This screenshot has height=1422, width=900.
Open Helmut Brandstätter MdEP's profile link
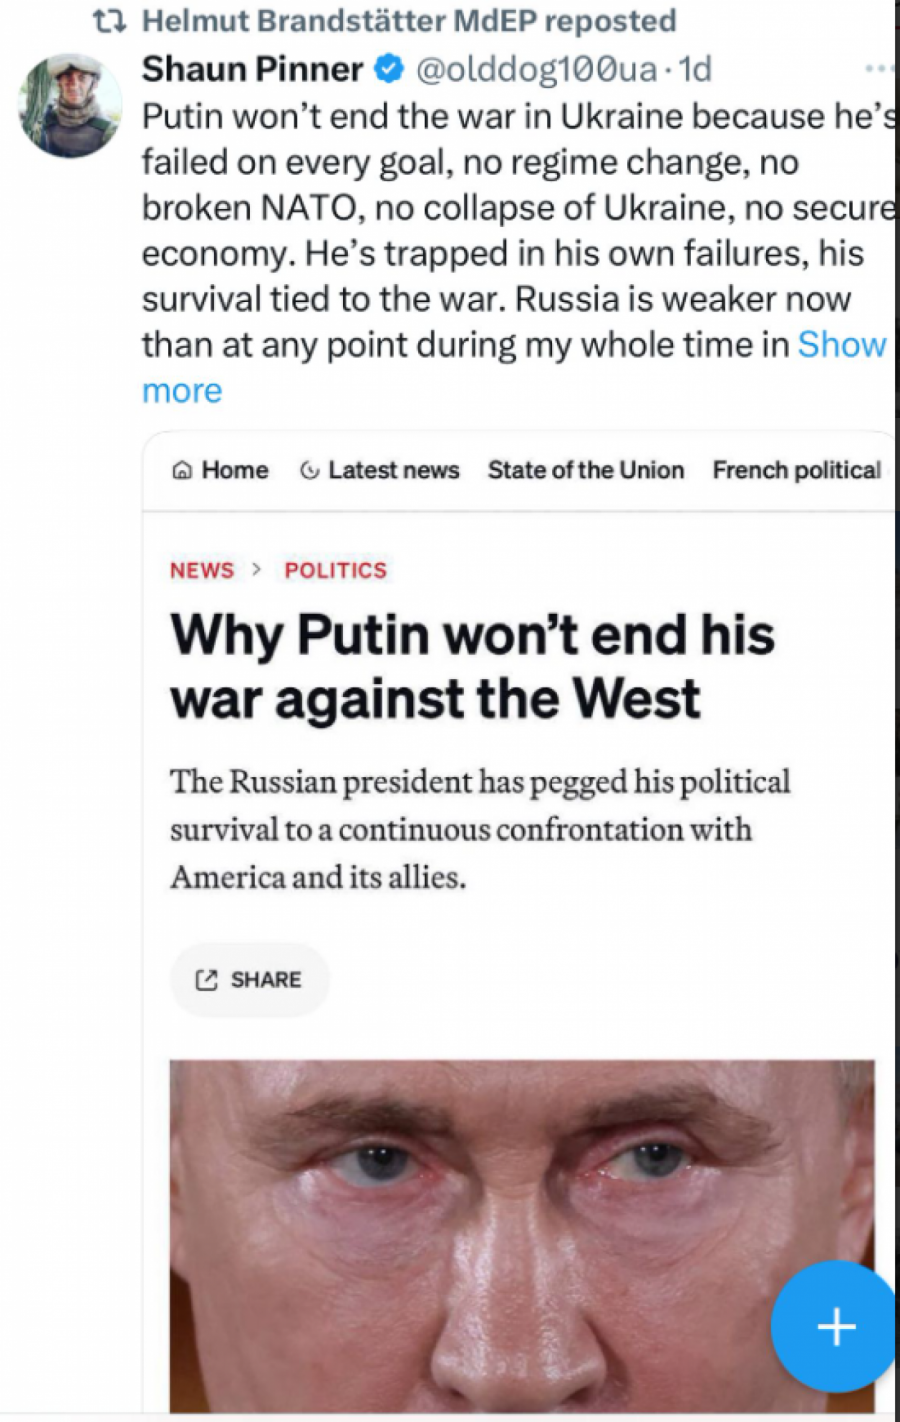pos(338,21)
